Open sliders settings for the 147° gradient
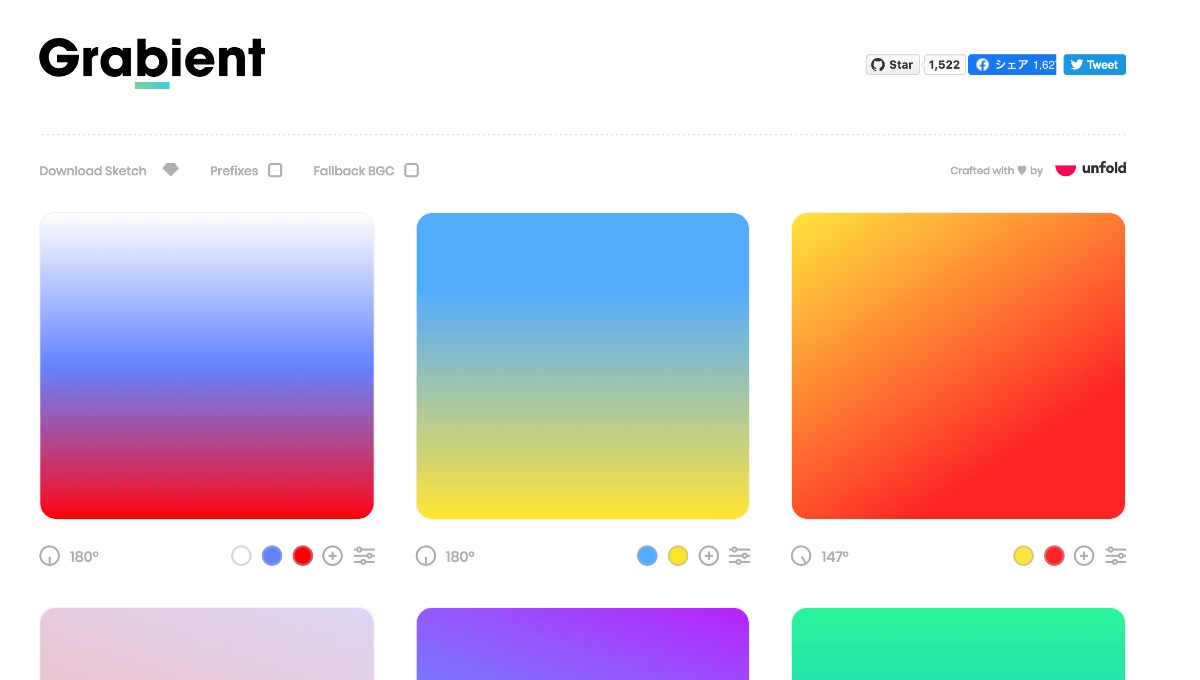 pos(1116,556)
